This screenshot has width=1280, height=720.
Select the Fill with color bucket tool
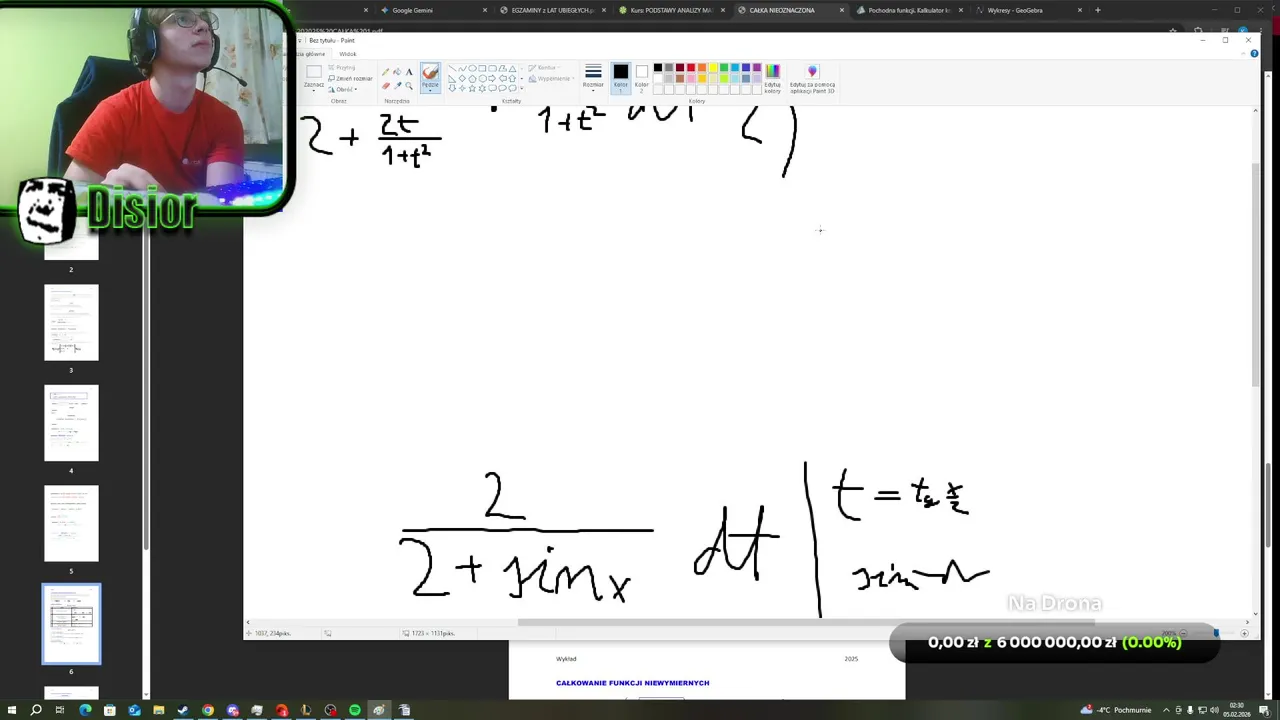[x=397, y=72]
